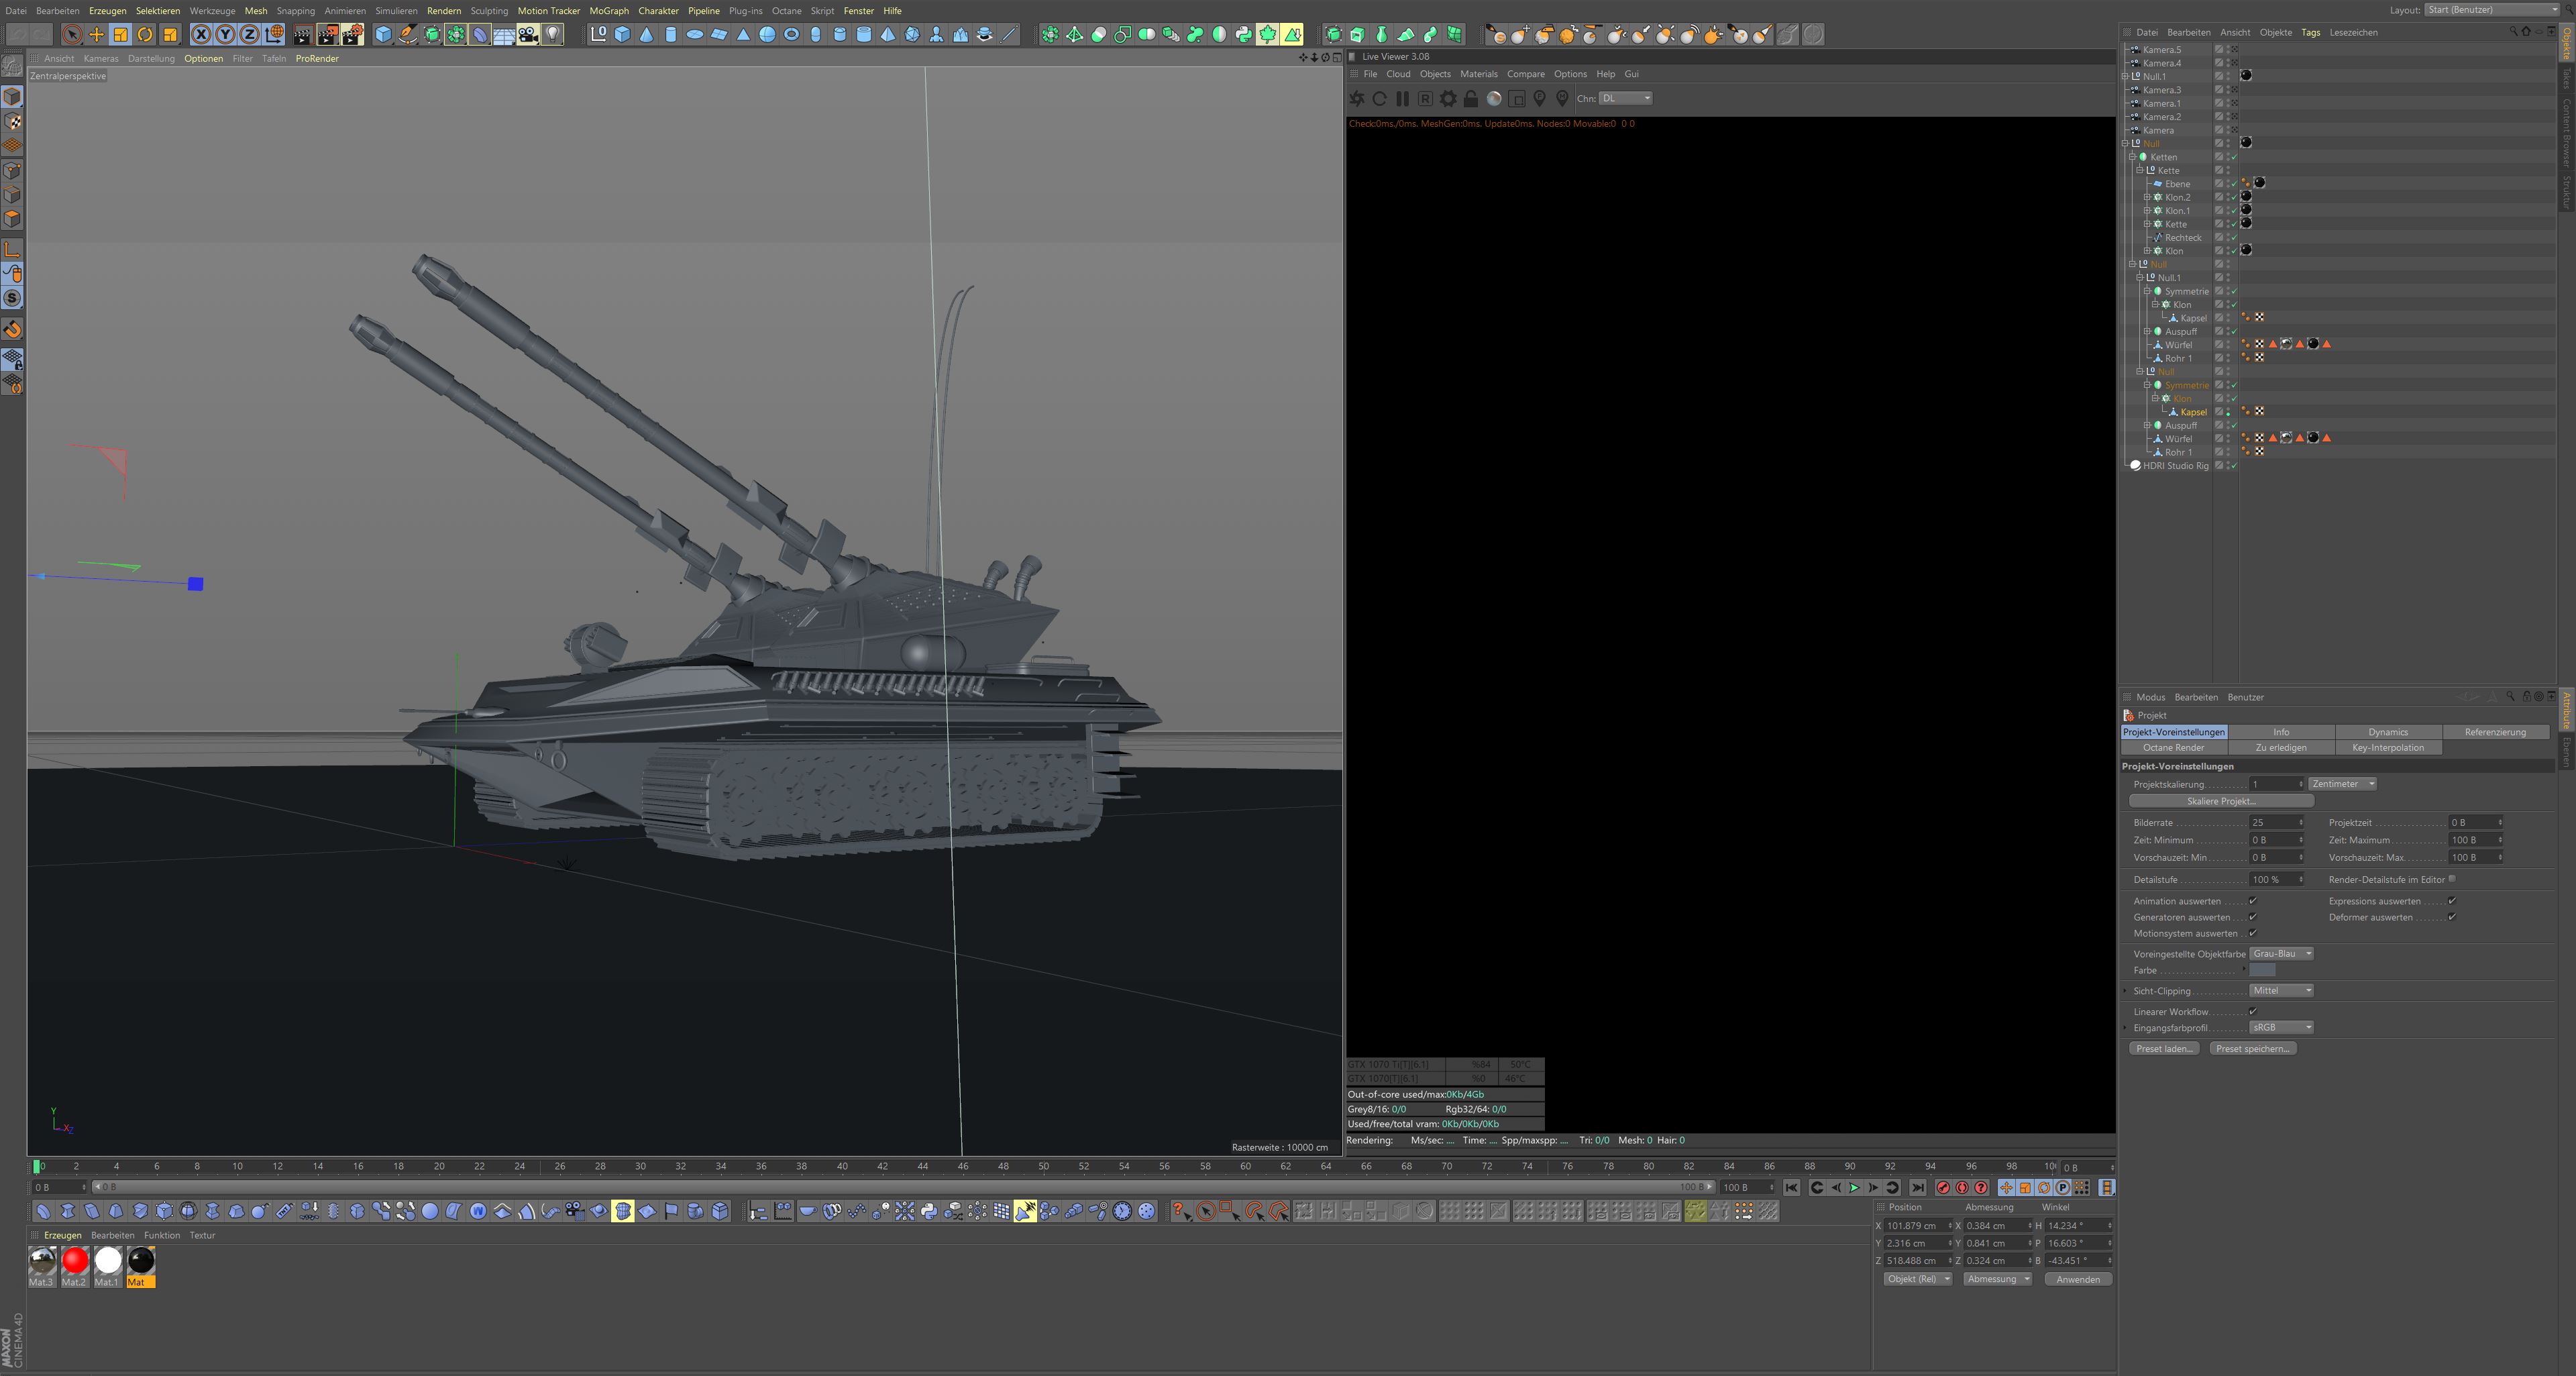
Task: Toggle Deformer auswerten checkbox
Action: tap(2451, 917)
